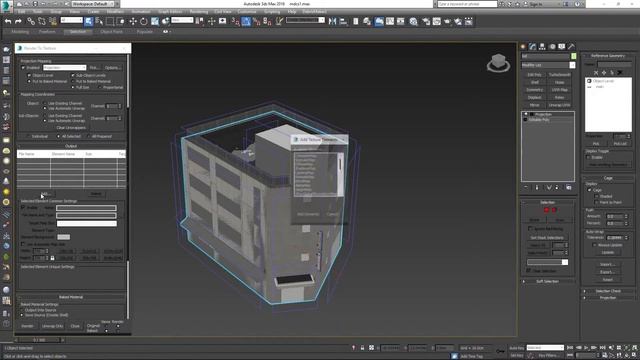The width and height of the screenshot is (640, 360).
Task: Open the Modifier List dropdown
Action: (548, 65)
